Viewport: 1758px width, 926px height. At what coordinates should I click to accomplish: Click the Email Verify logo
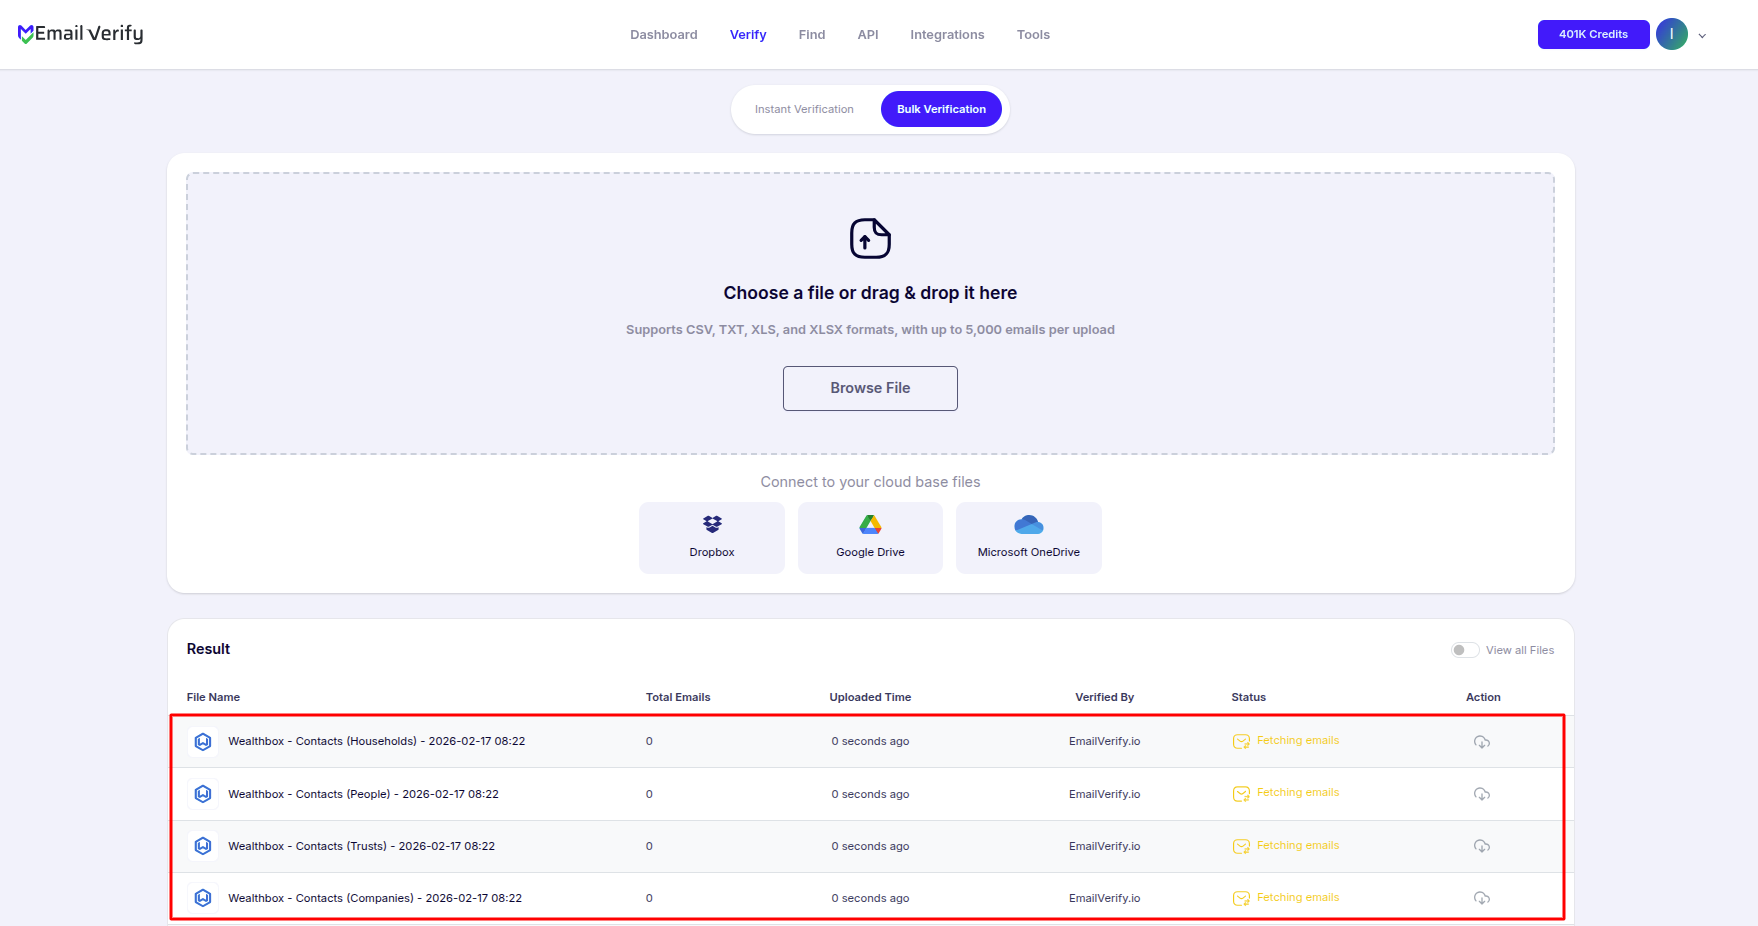point(81,34)
